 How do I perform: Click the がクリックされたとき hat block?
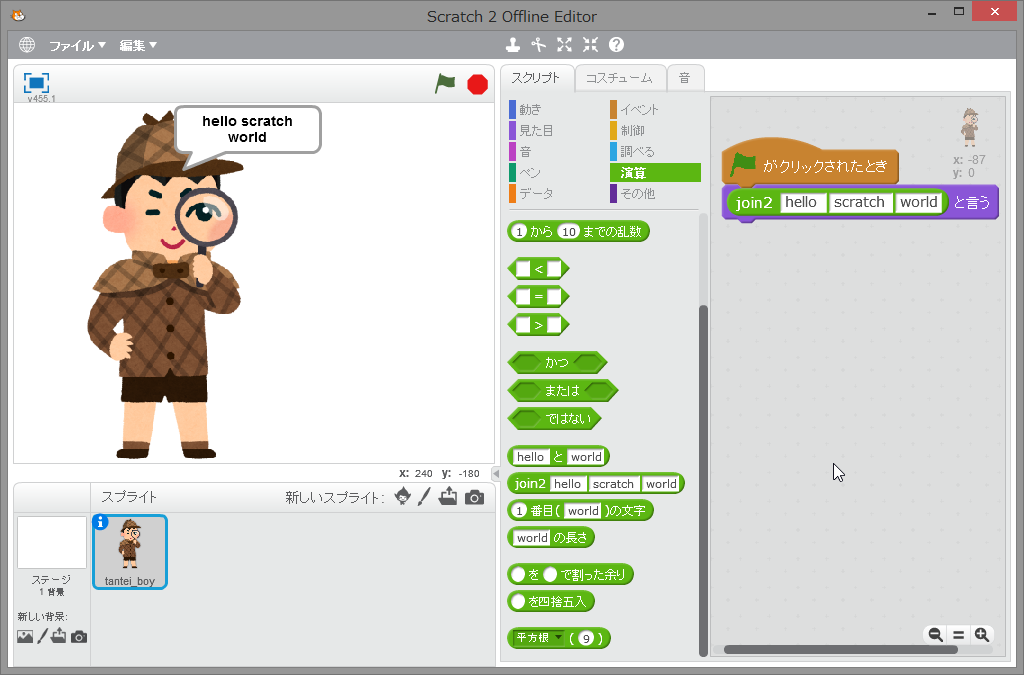coord(810,163)
